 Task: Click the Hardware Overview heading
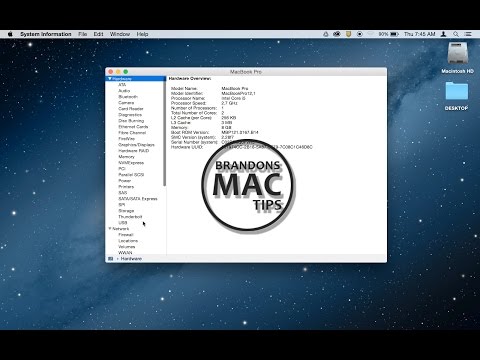click(190, 79)
